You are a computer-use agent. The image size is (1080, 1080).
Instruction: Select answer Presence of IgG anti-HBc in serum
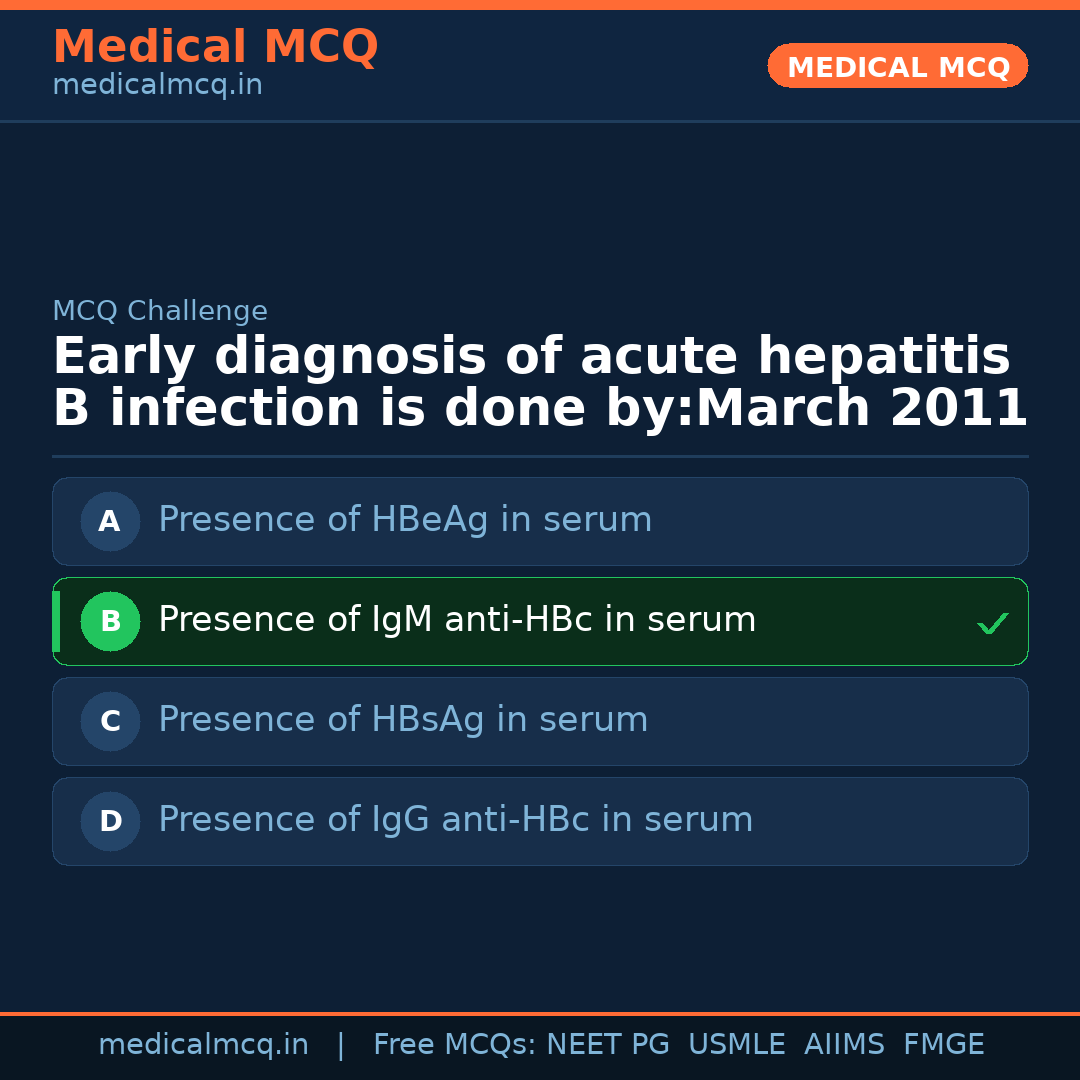tap(455, 821)
